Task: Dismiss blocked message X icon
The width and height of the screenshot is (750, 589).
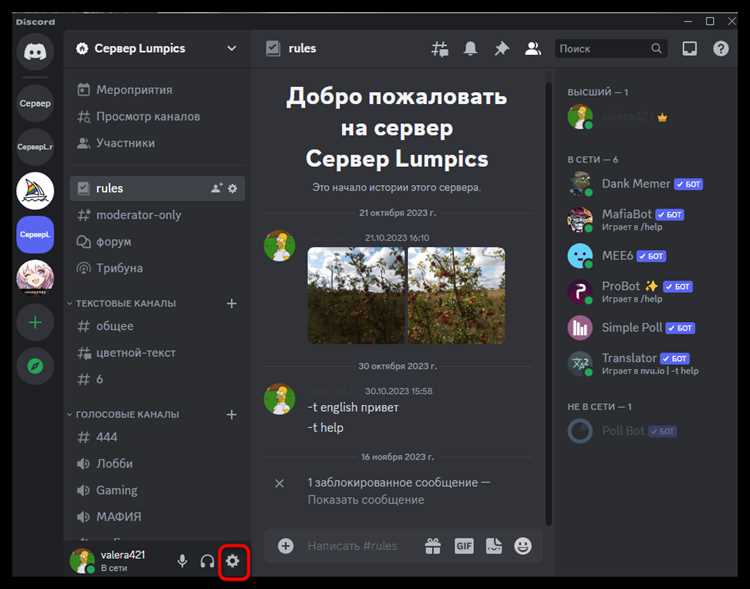Action: pos(279,483)
